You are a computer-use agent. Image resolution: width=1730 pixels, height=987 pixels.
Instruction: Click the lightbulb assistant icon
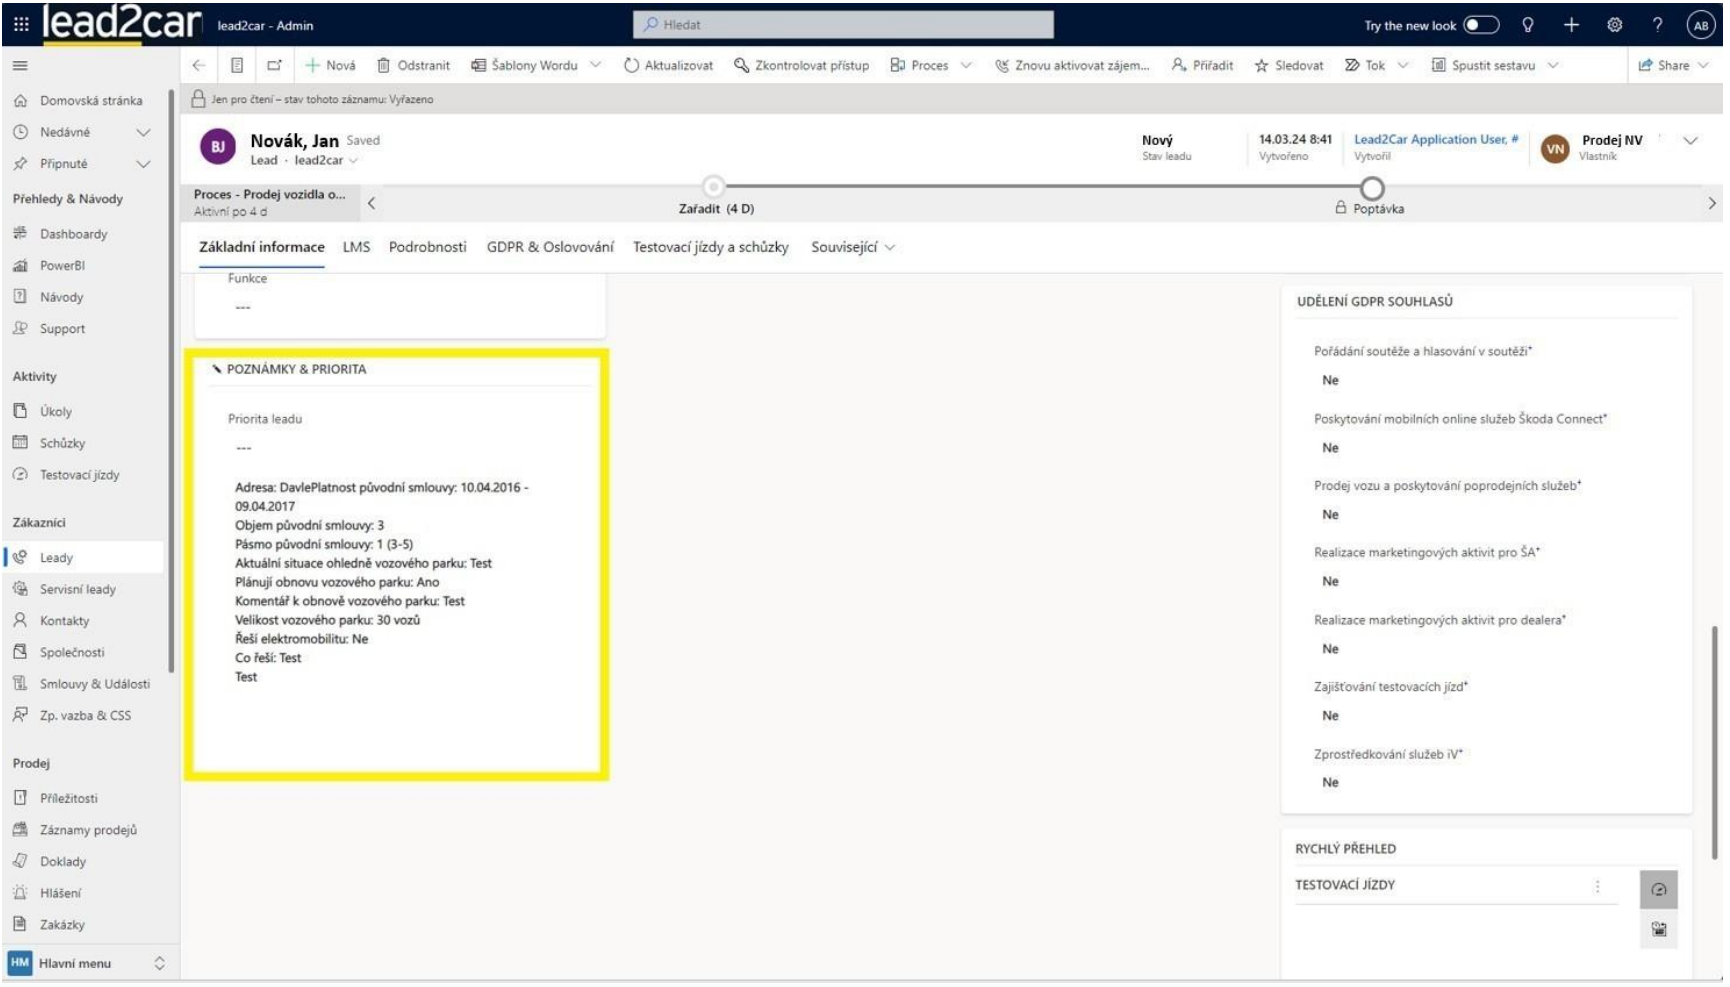point(1527,25)
